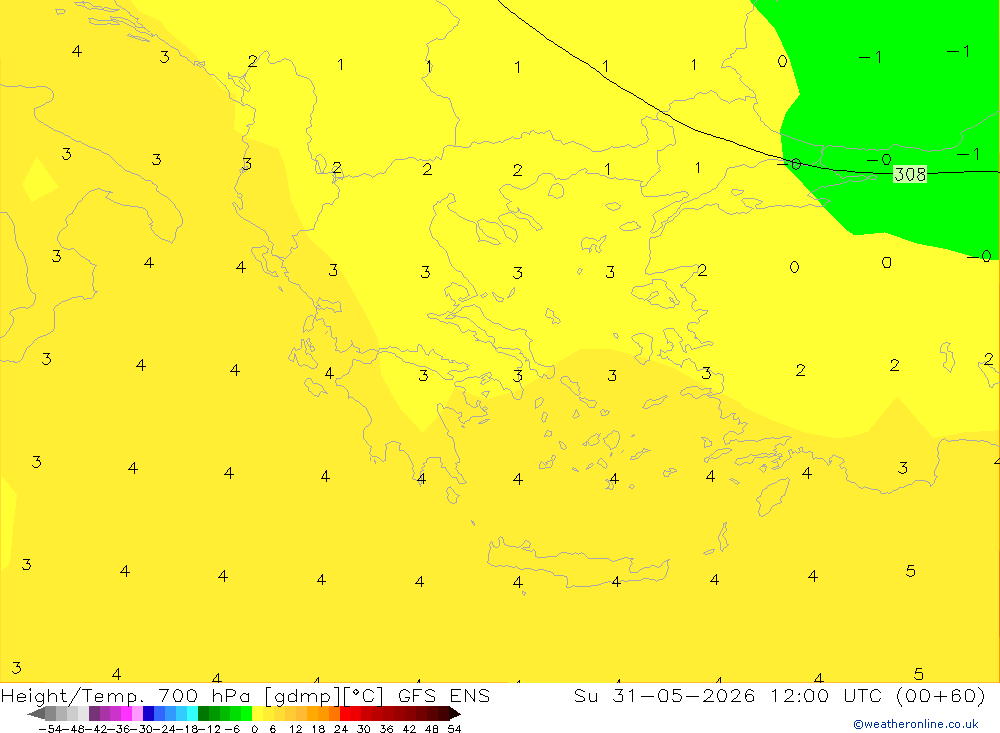Pick the darkest green swatch in color scale

(203, 714)
